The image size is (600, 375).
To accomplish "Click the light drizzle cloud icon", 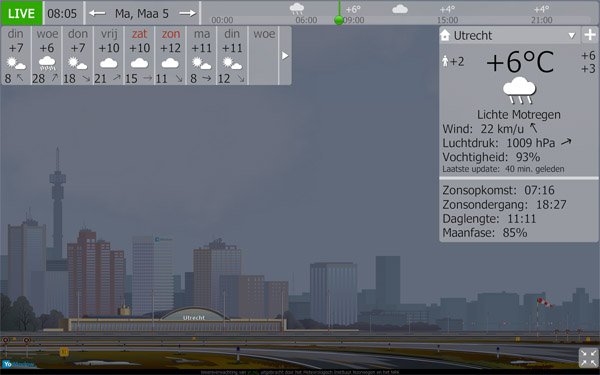I will coord(519,90).
